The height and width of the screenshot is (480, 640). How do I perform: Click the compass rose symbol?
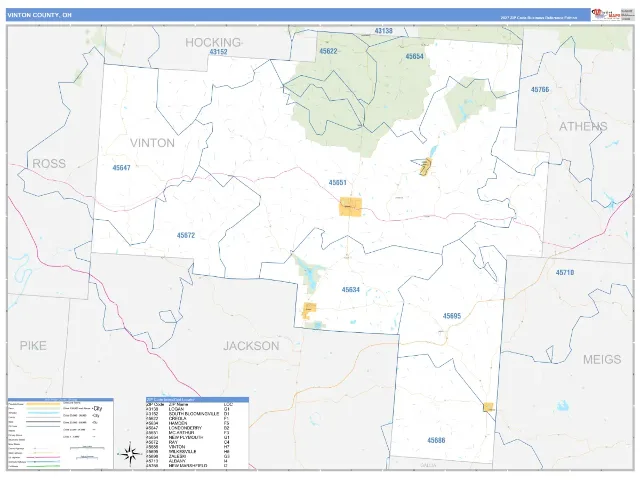click(x=129, y=453)
